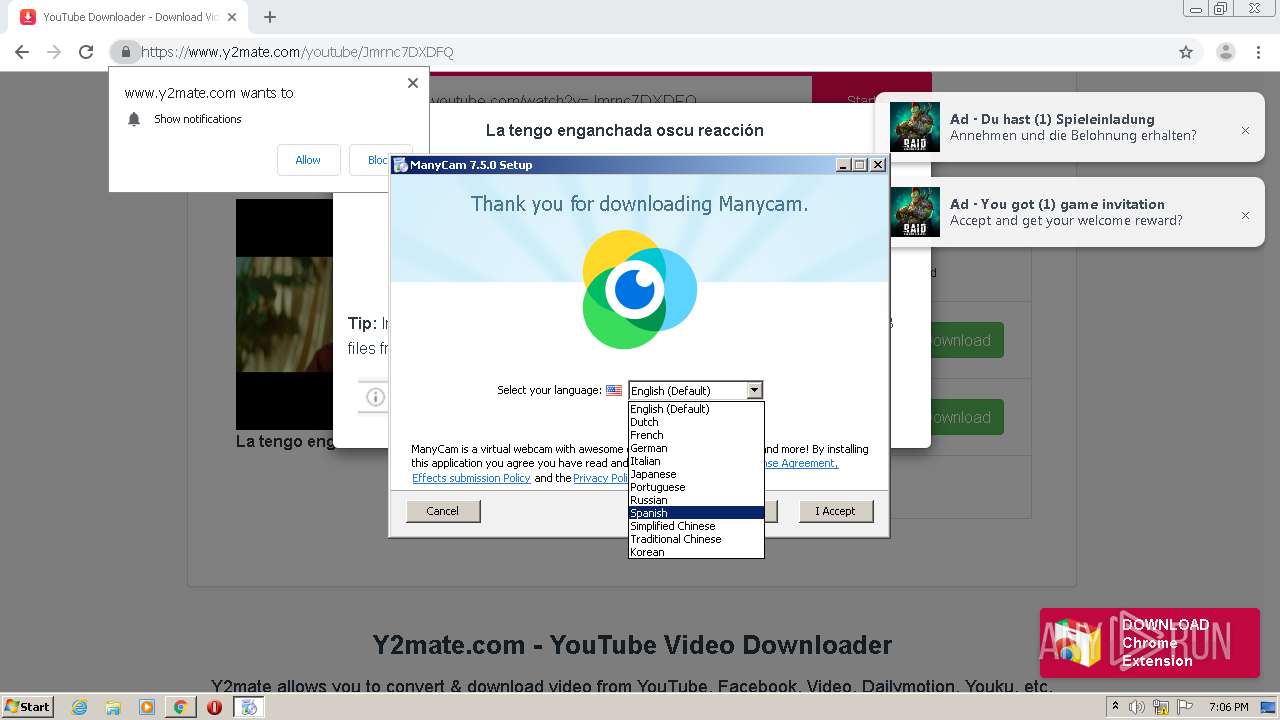This screenshot has height=720, width=1280.
Task: Click the Download Chrome Extension banner
Action: [x=1149, y=643]
